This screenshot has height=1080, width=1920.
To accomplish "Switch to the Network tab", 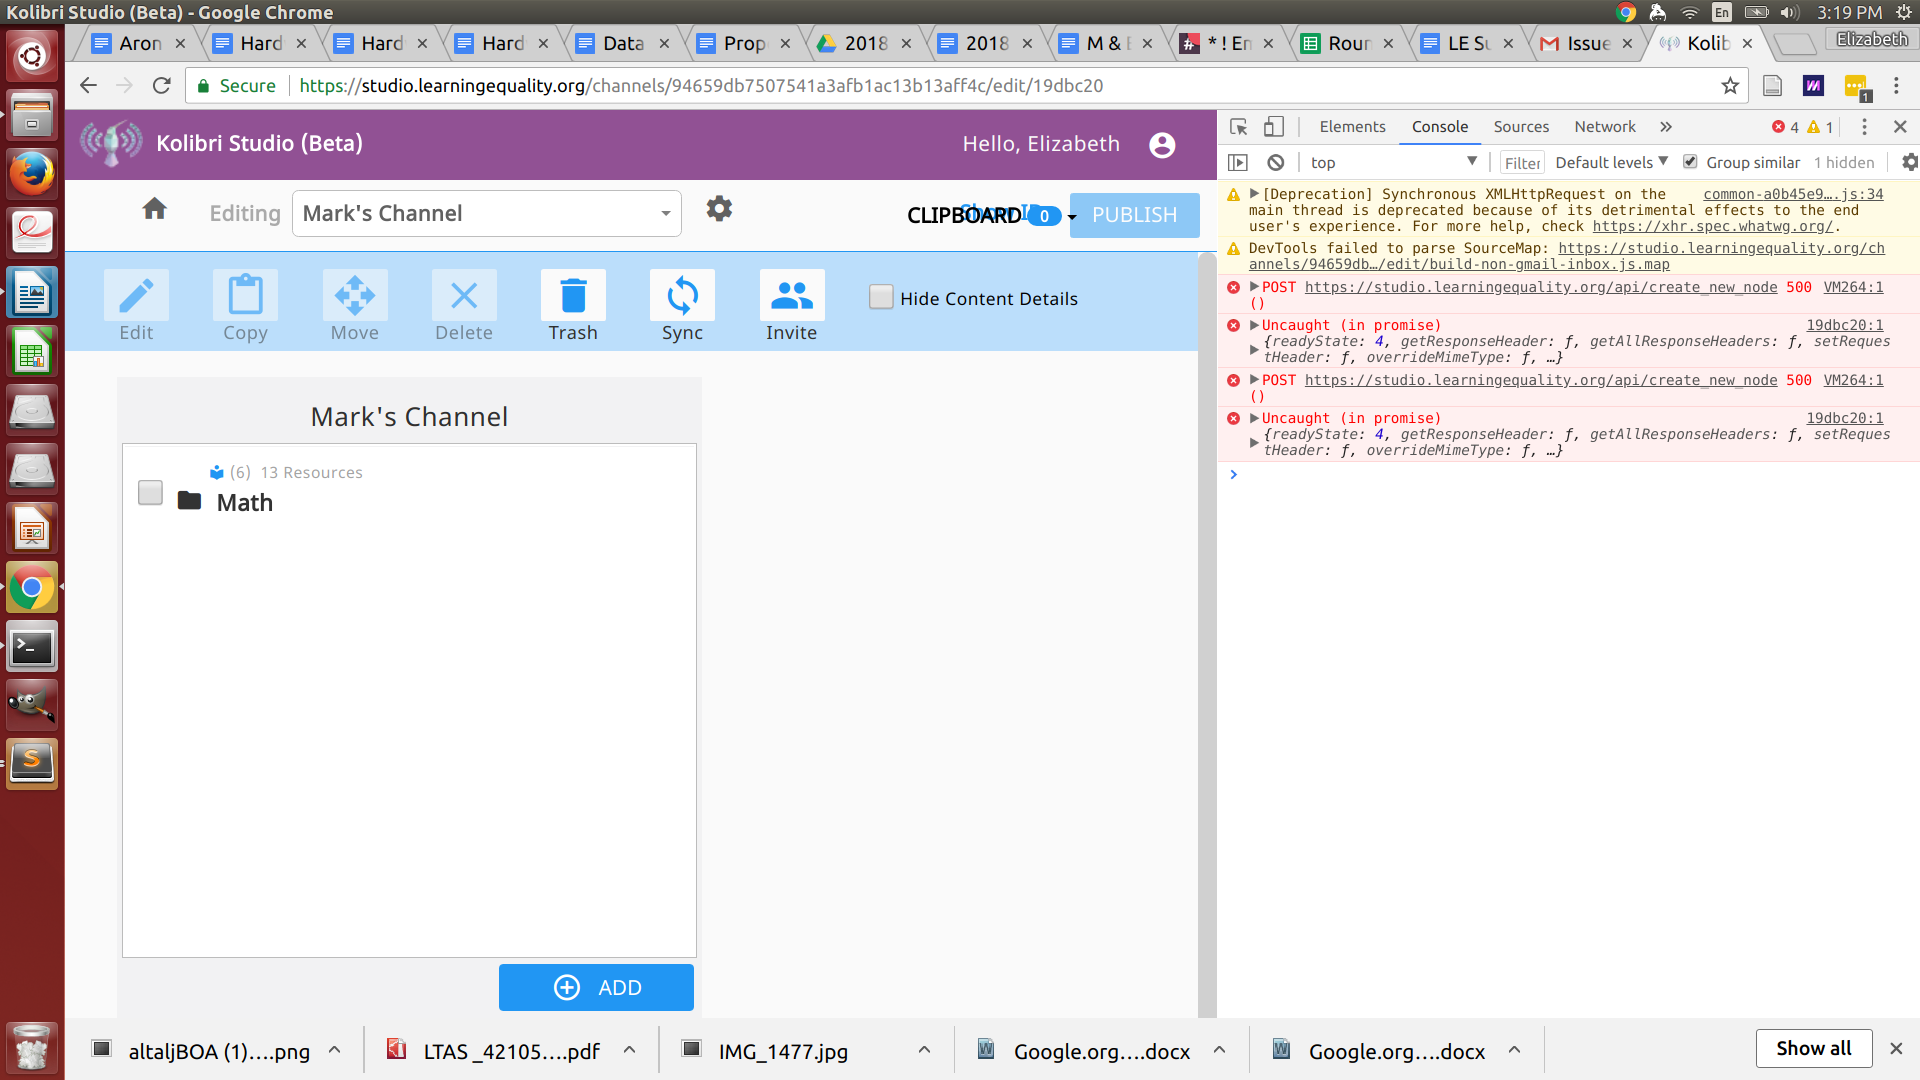I will [x=1604, y=127].
